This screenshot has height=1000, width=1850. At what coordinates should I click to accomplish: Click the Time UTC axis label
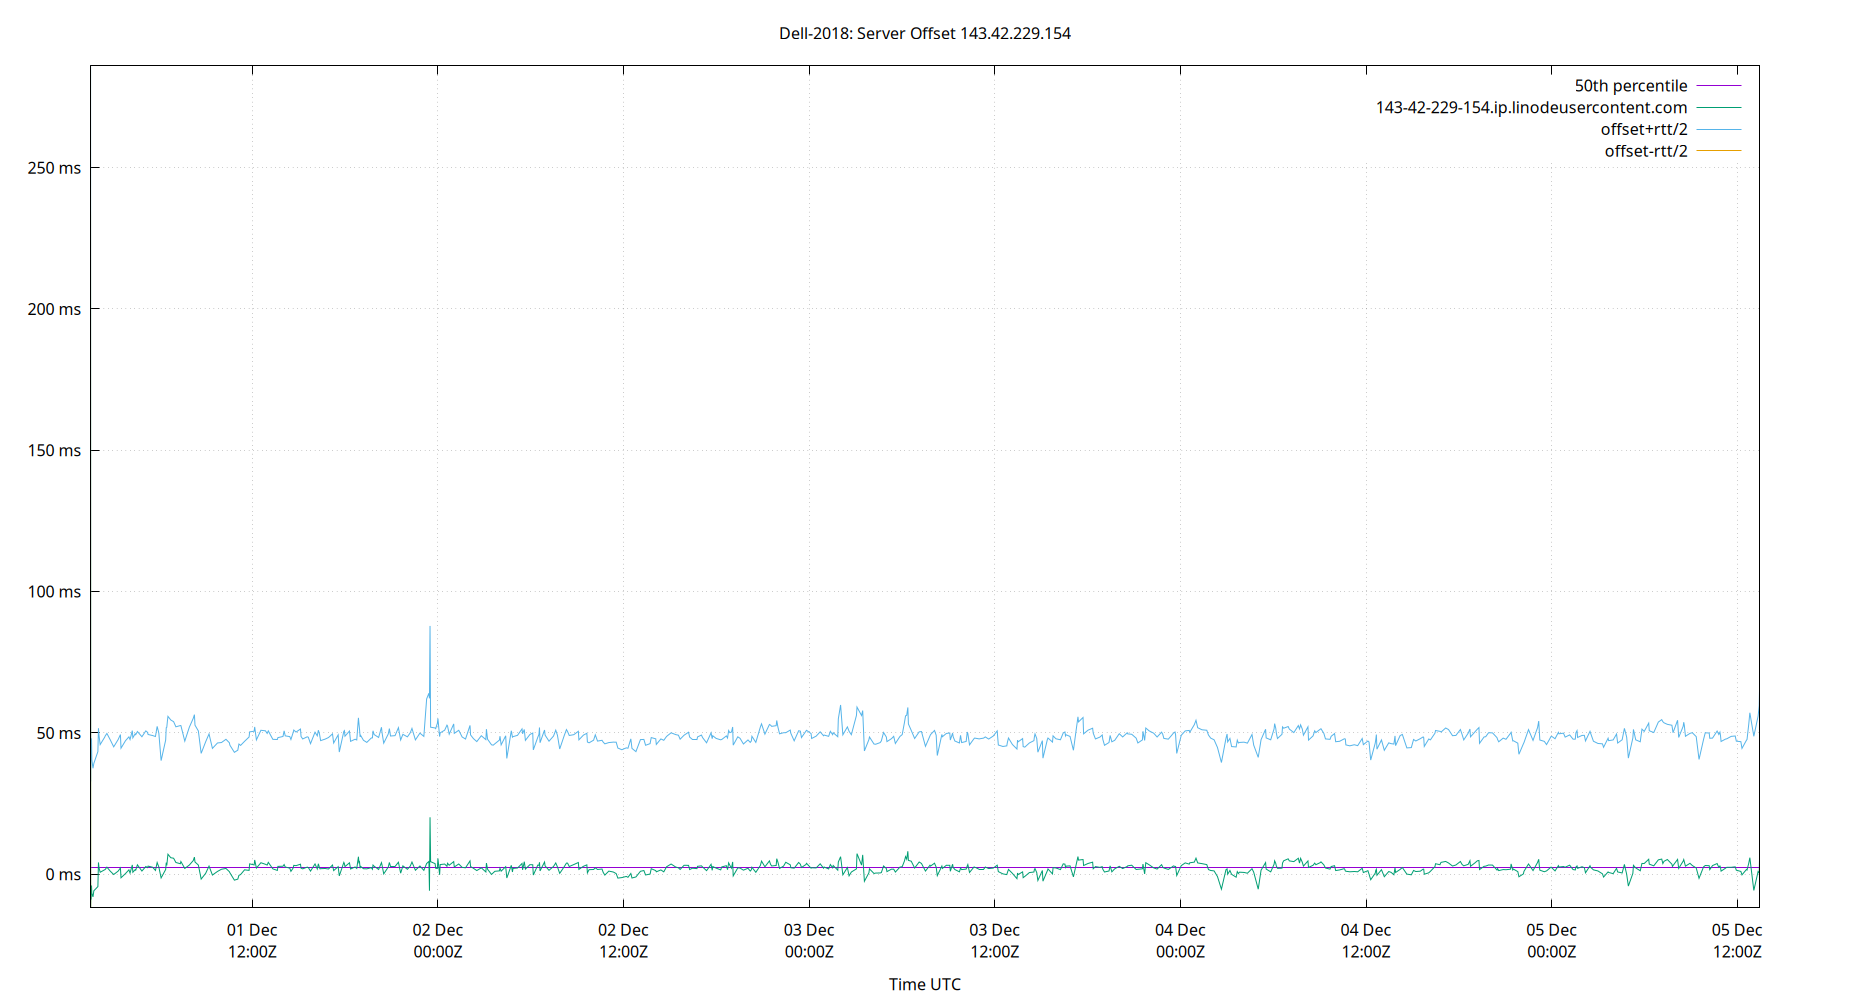925,984
